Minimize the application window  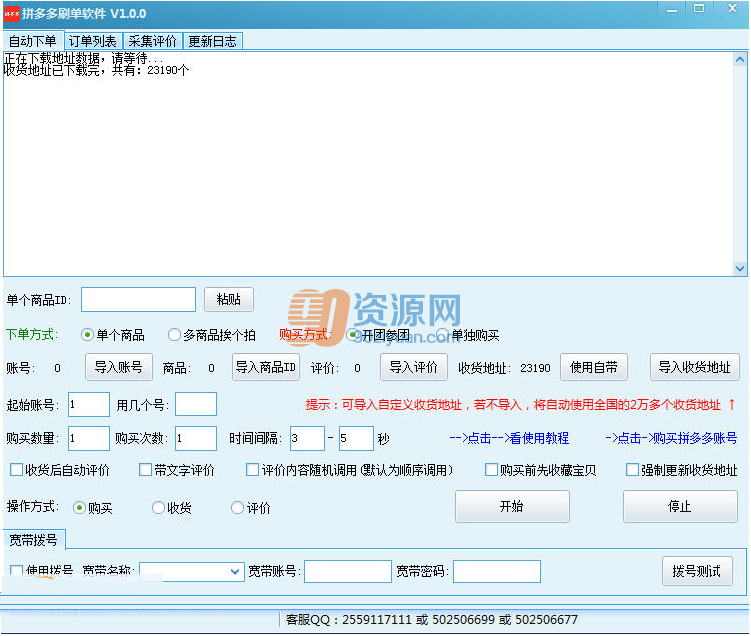(672, 10)
